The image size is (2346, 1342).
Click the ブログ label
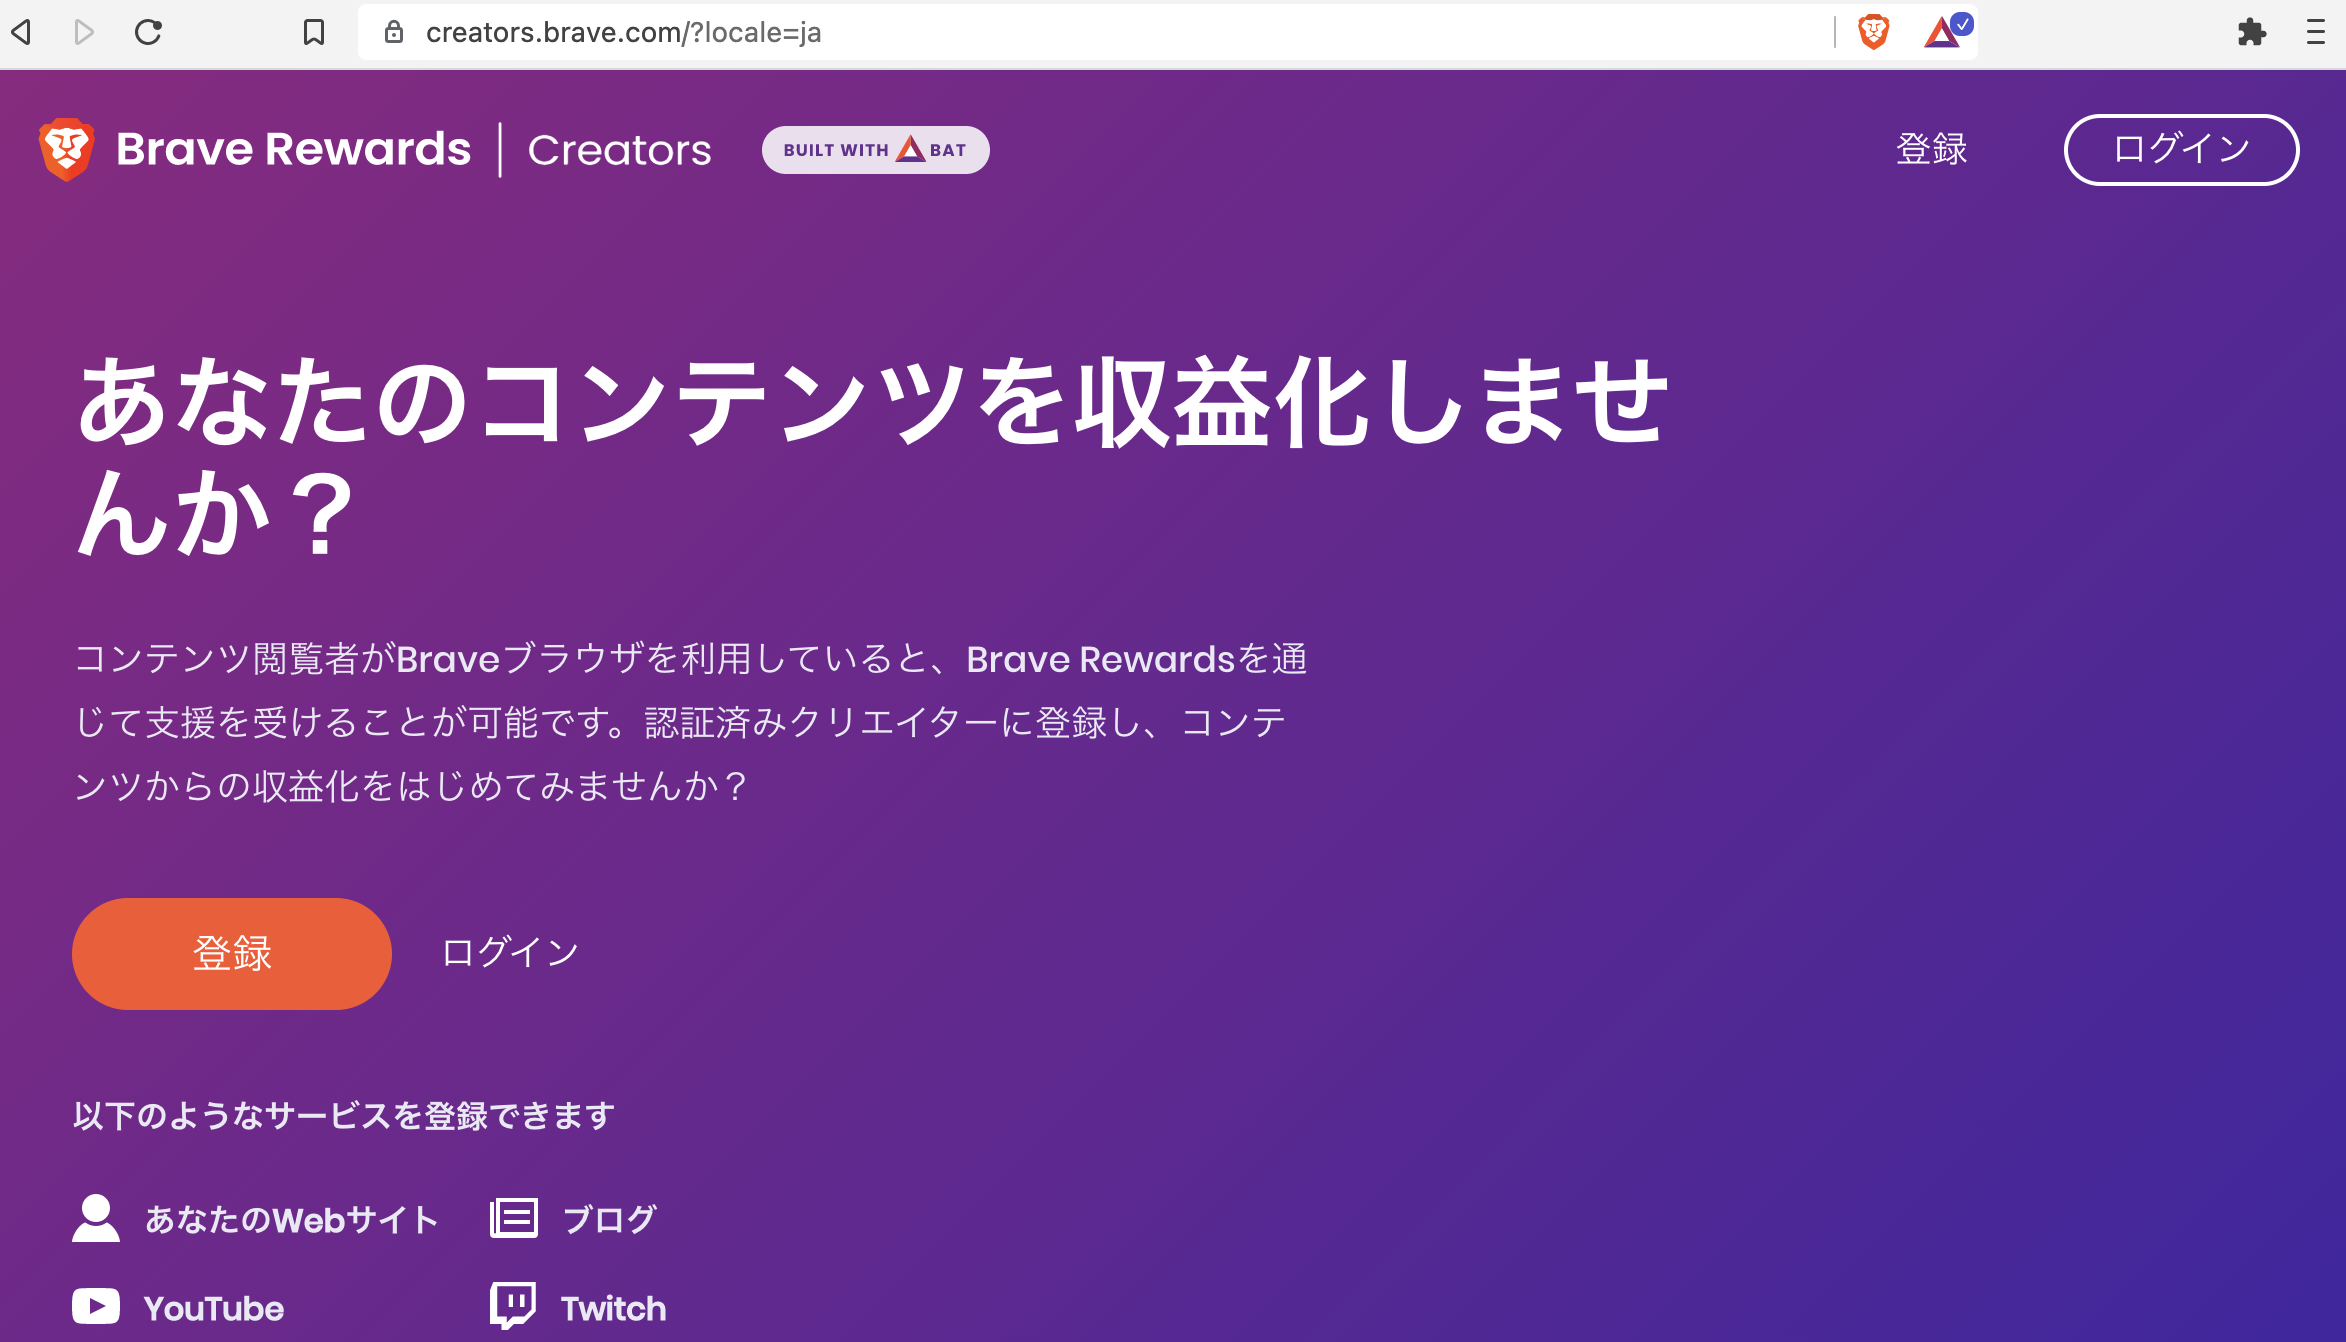click(609, 1219)
